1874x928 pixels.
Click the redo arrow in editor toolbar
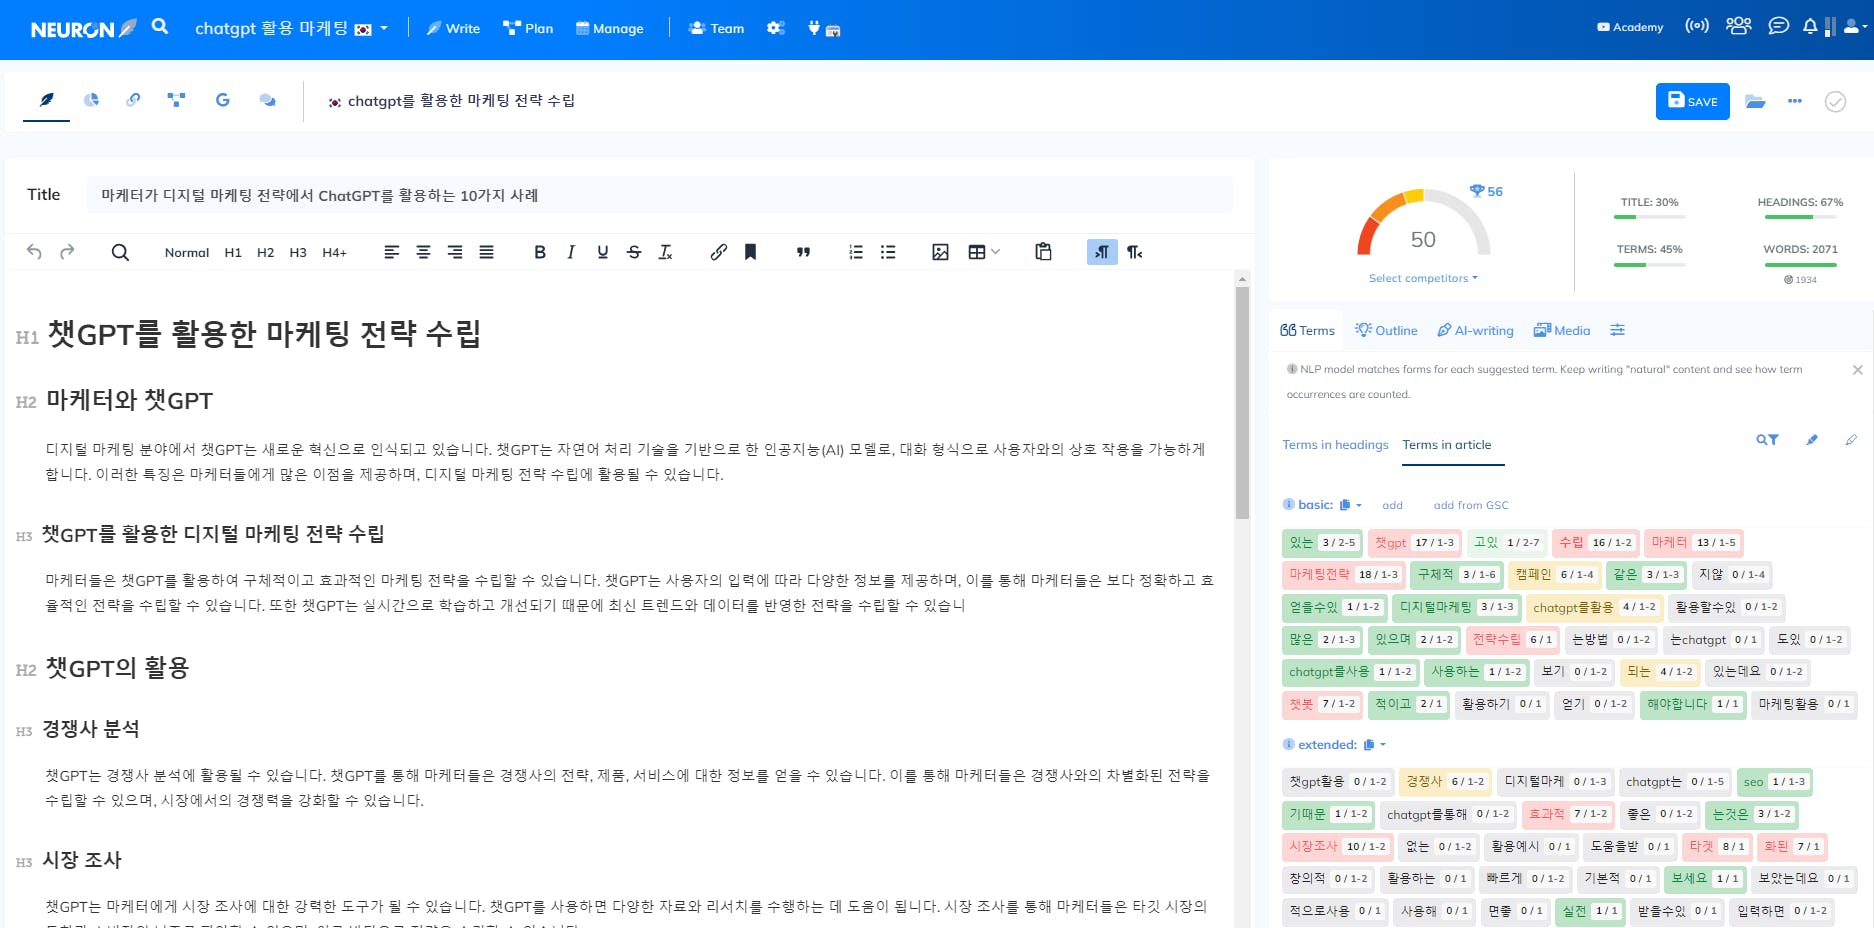coord(67,252)
